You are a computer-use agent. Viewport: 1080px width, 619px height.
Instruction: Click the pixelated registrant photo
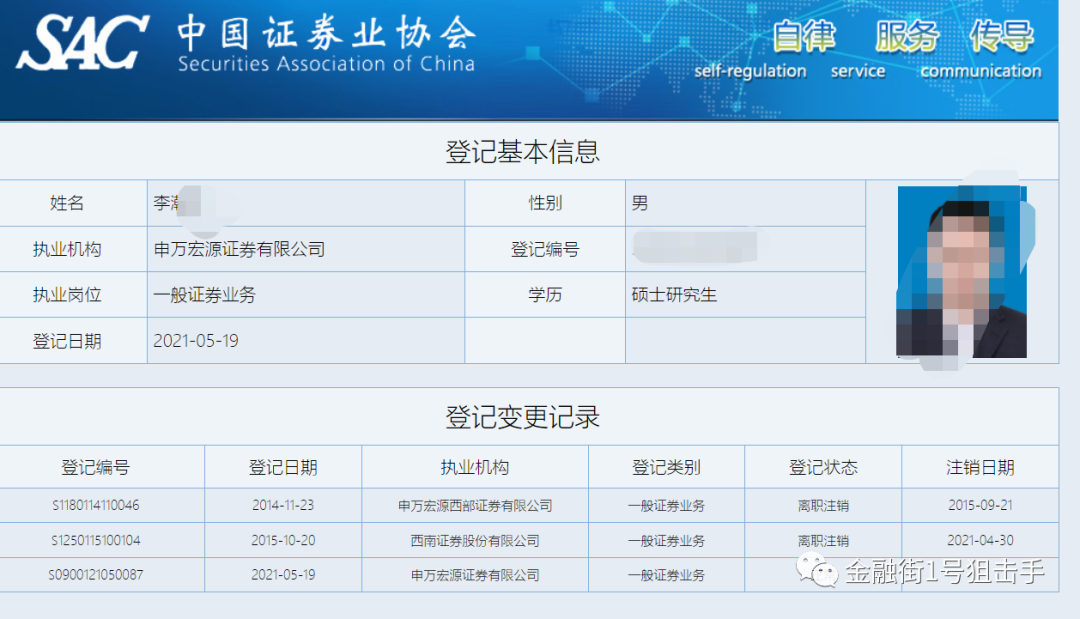point(962,271)
